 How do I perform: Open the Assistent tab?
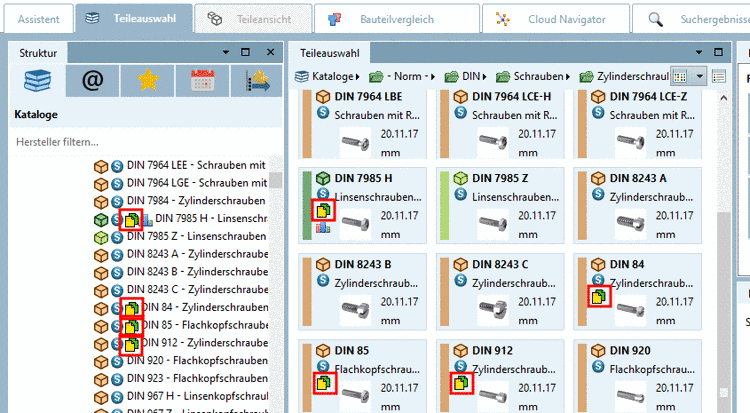point(39,19)
